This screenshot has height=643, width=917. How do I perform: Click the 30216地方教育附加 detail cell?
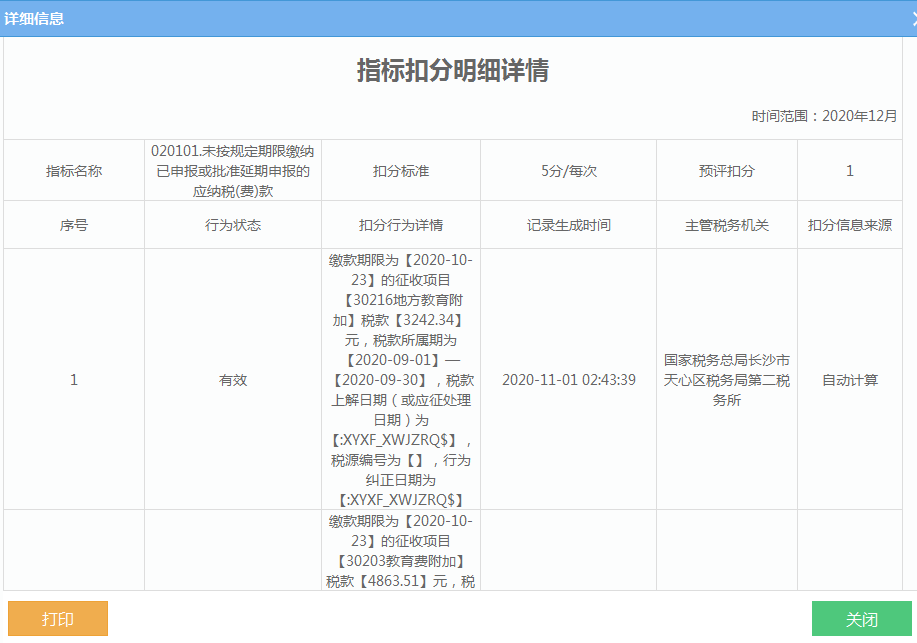[401, 380]
